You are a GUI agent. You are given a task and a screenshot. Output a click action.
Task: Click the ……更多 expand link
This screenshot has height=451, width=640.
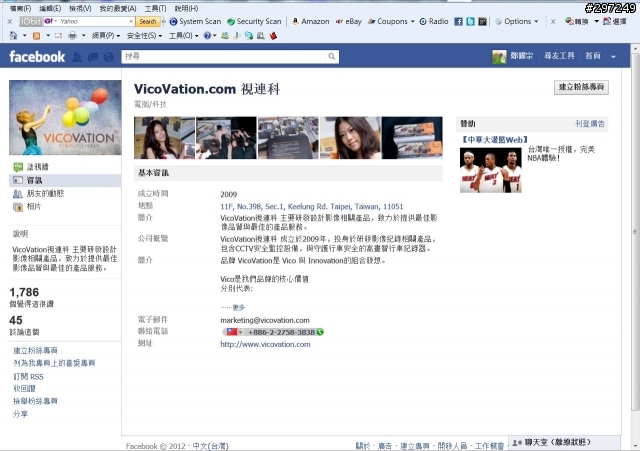pyautogui.click(x=232, y=307)
